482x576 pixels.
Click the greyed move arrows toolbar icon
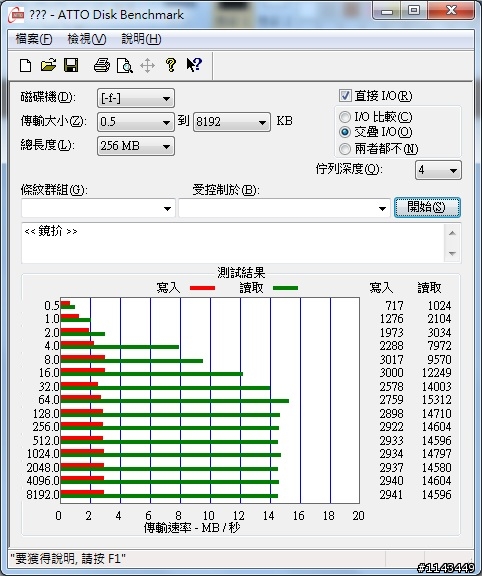coord(147,66)
